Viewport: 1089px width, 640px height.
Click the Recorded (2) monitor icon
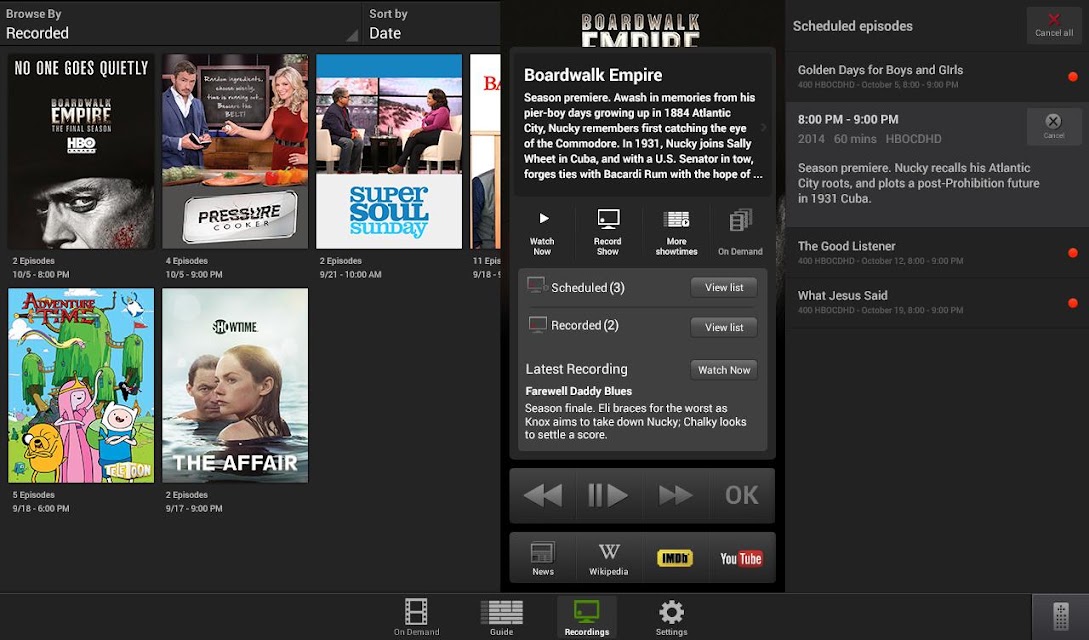[x=538, y=324]
